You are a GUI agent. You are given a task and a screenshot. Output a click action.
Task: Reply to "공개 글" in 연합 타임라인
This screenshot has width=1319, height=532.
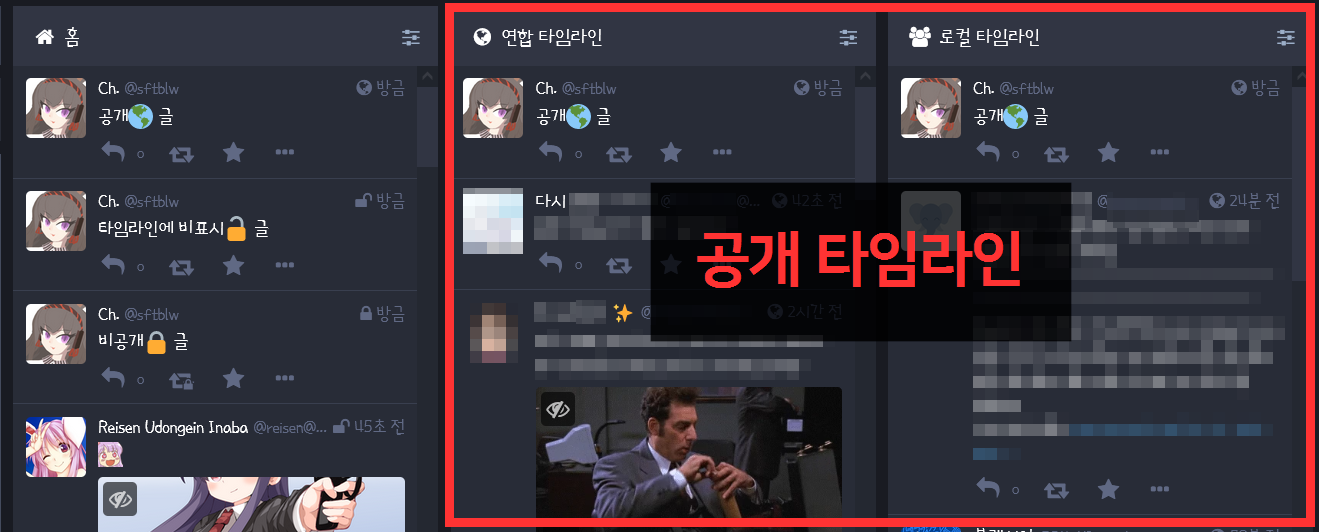[x=551, y=153]
